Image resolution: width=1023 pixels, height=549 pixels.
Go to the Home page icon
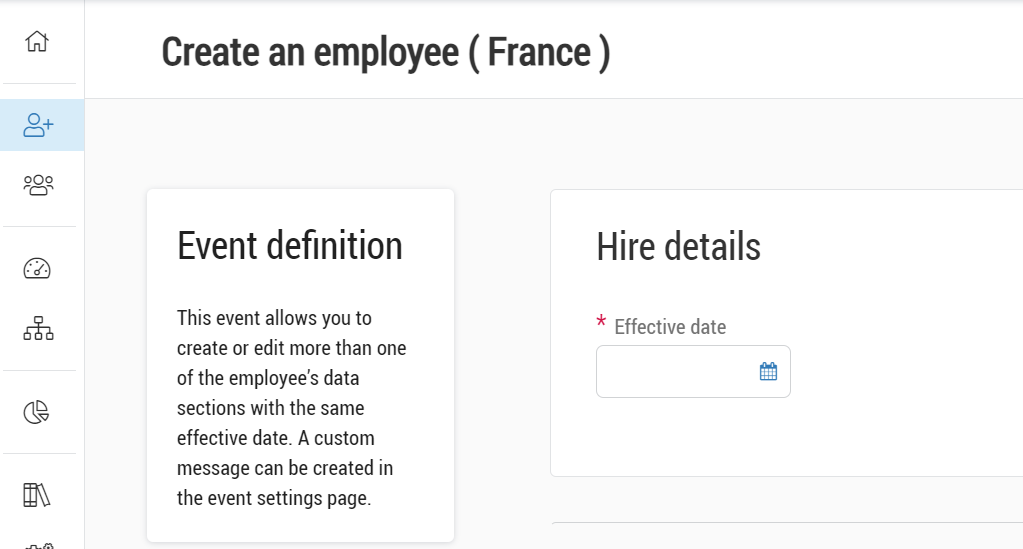coord(37,42)
